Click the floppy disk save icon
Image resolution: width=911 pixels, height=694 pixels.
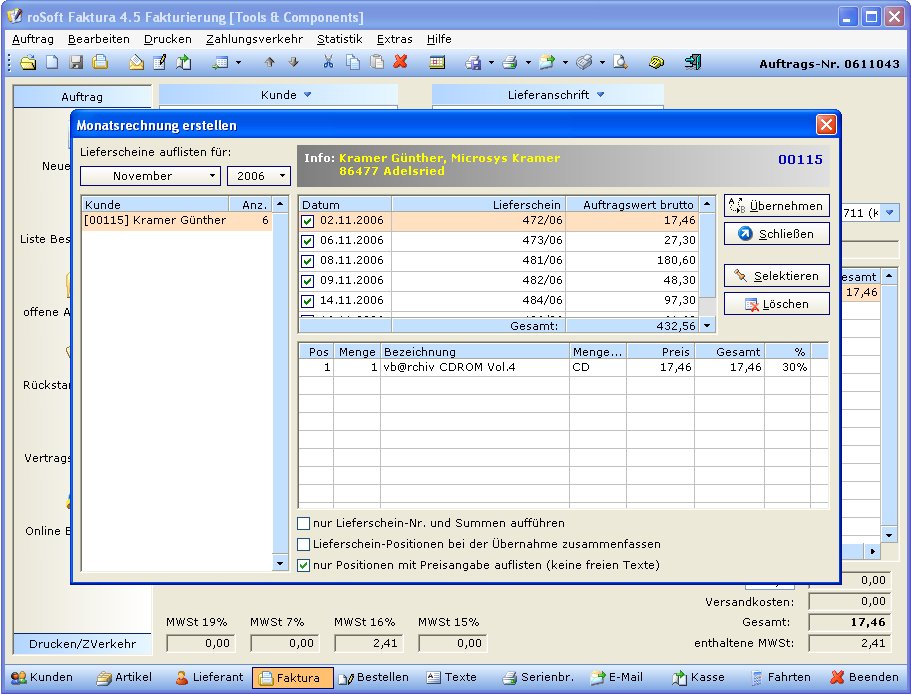76,63
